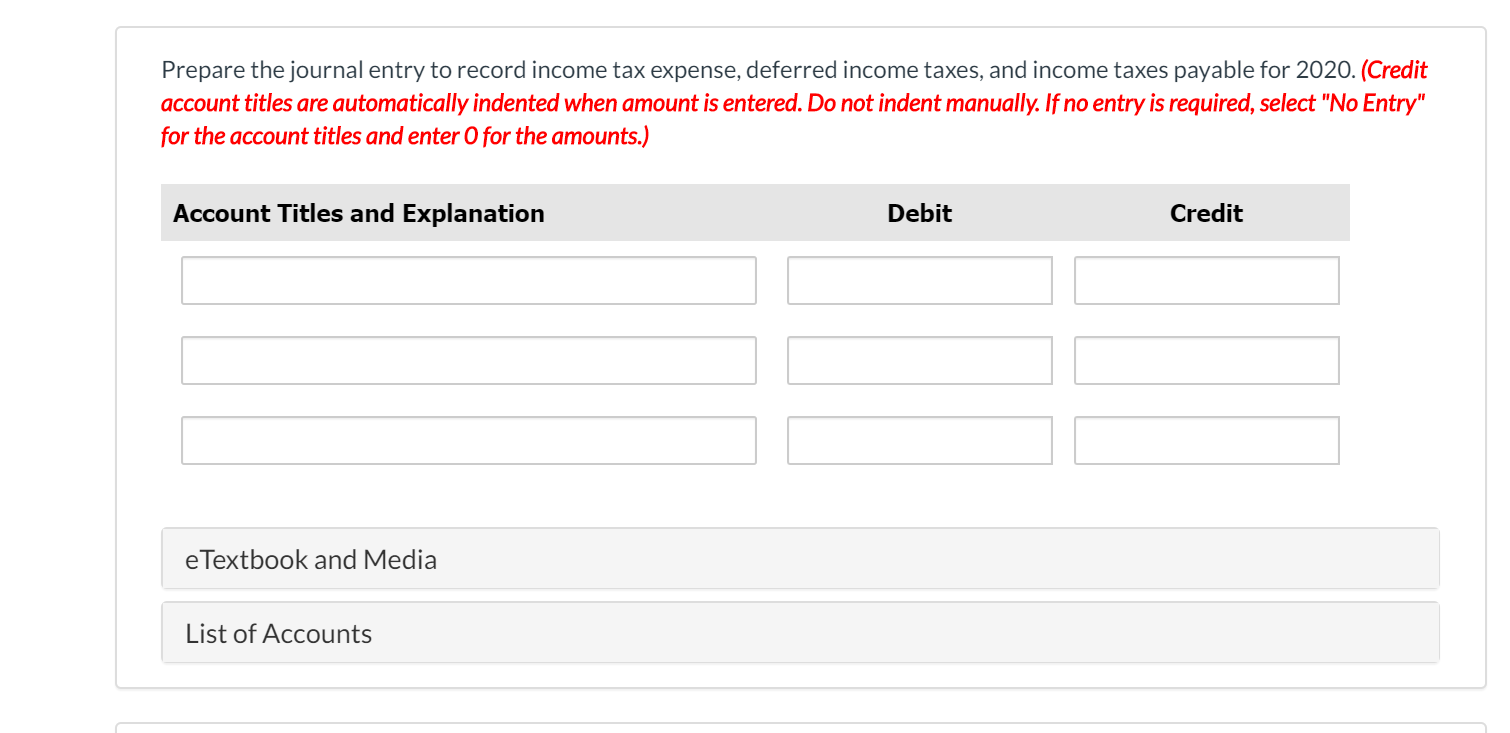Open the third row account title dropdown
Screen dimensions: 1510x733
[x=468, y=440]
